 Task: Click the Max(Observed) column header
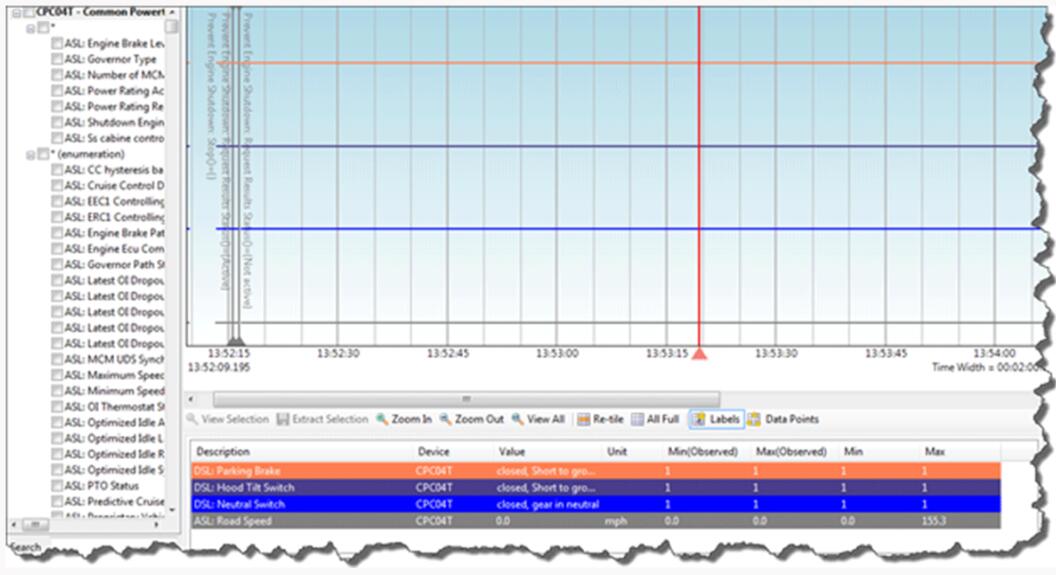click(x=788, y=452)
